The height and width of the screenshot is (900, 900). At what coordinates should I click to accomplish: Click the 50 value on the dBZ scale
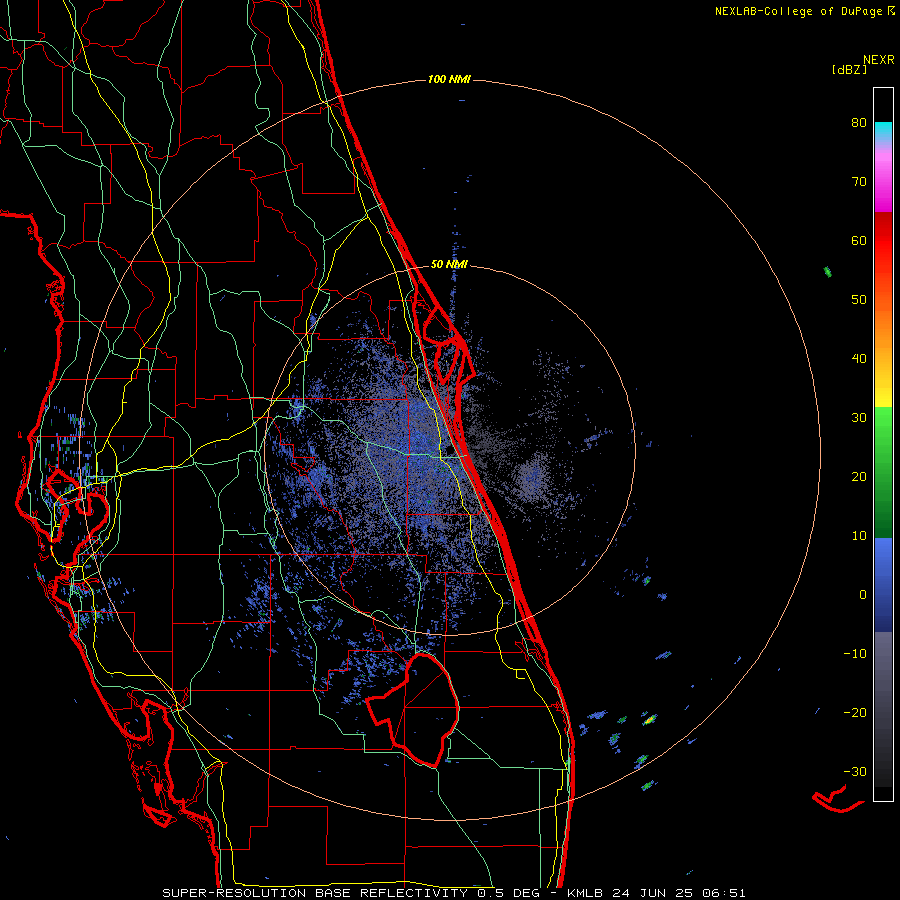[859, 300]
